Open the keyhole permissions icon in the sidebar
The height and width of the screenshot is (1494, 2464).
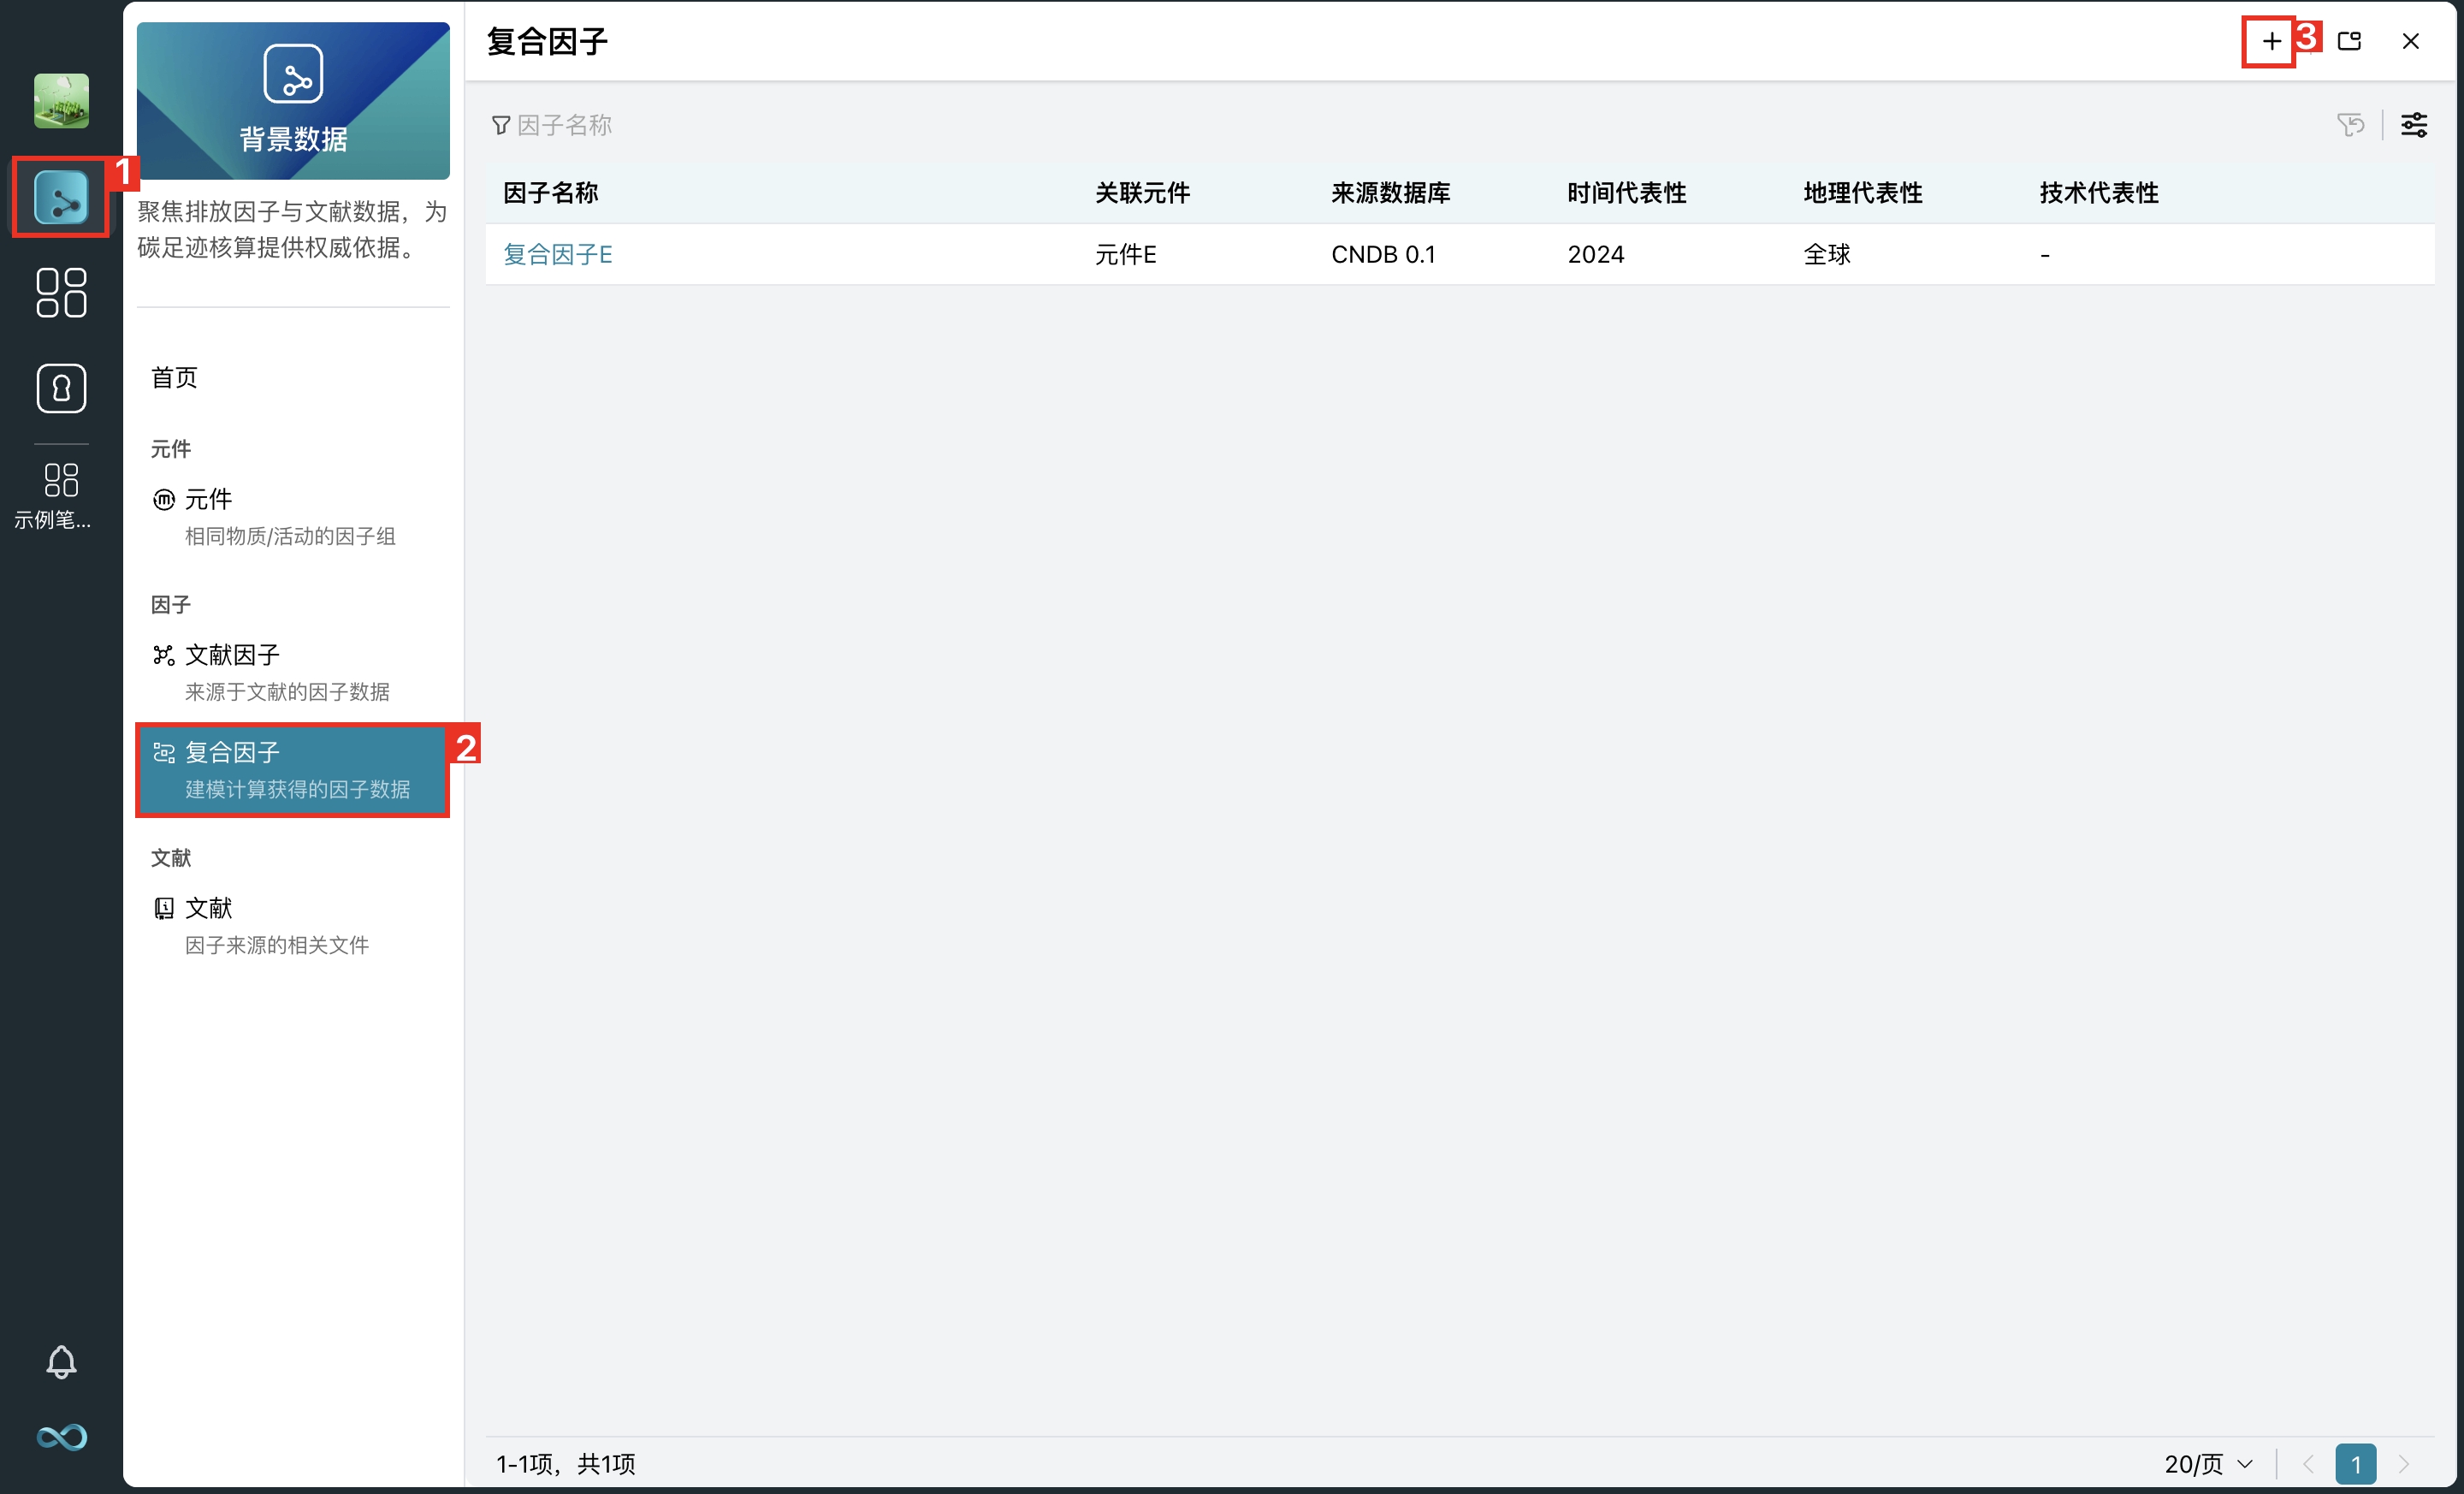tap(61, 388)
